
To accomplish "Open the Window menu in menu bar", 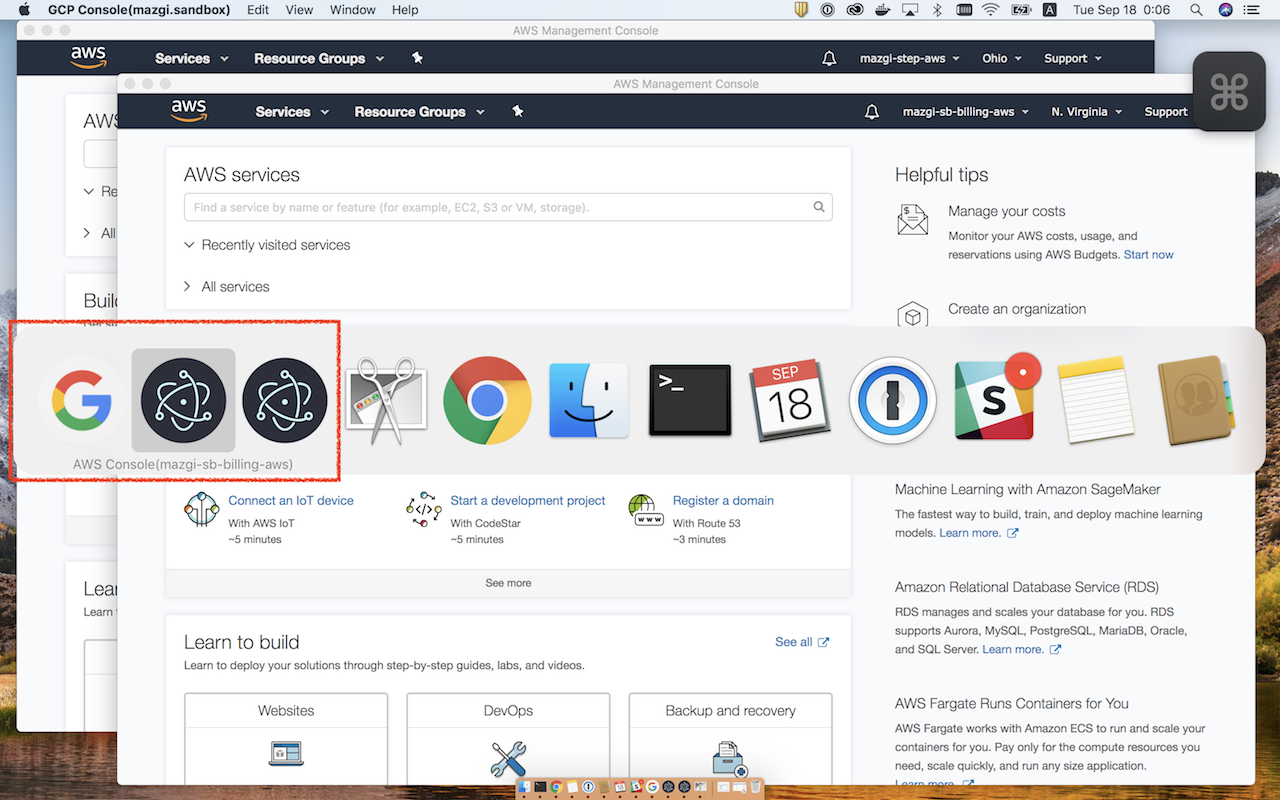I will pos(352,10).
